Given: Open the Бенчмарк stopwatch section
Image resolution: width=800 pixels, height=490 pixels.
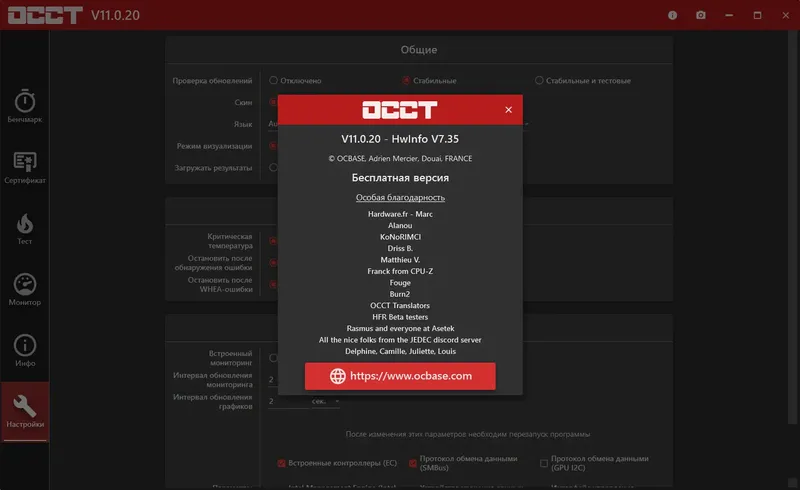Looking at the screenshot, I should click(24, 106).
